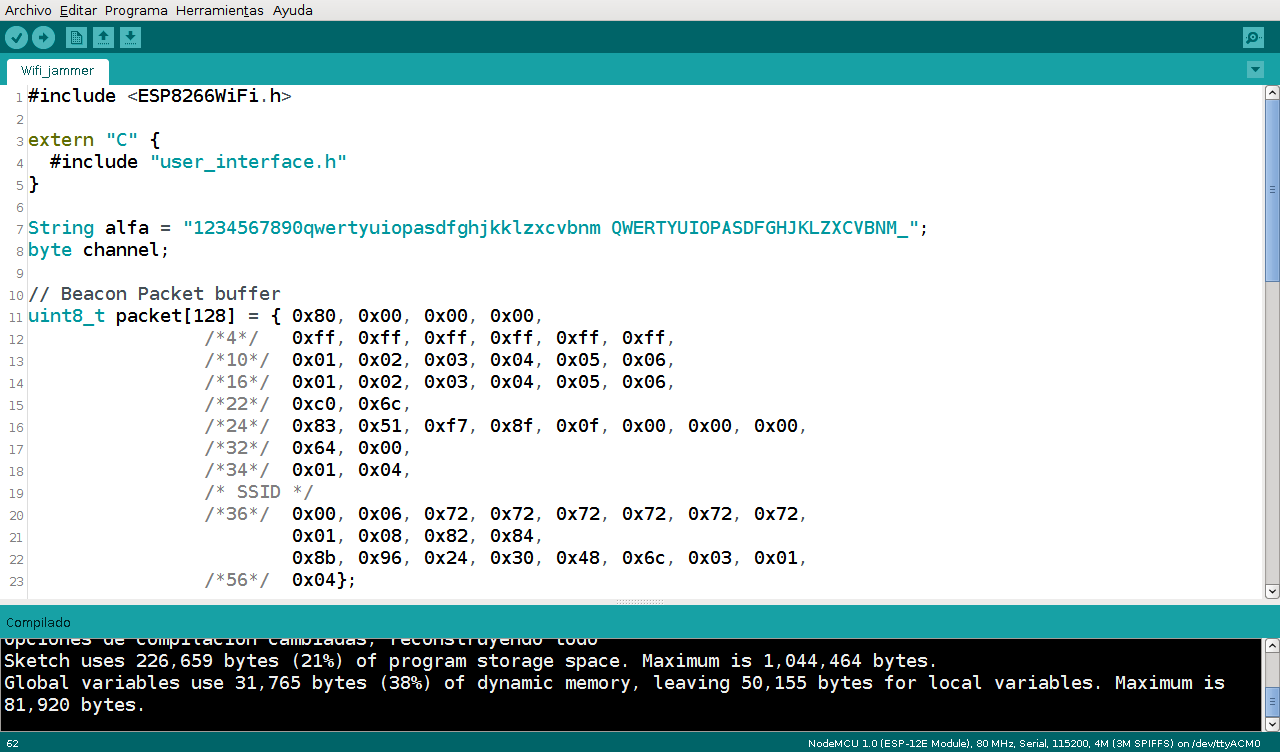The width and height of the screenshot is (1280, 752).
Task: Click the Upload arrow icon
Action: 43,38
